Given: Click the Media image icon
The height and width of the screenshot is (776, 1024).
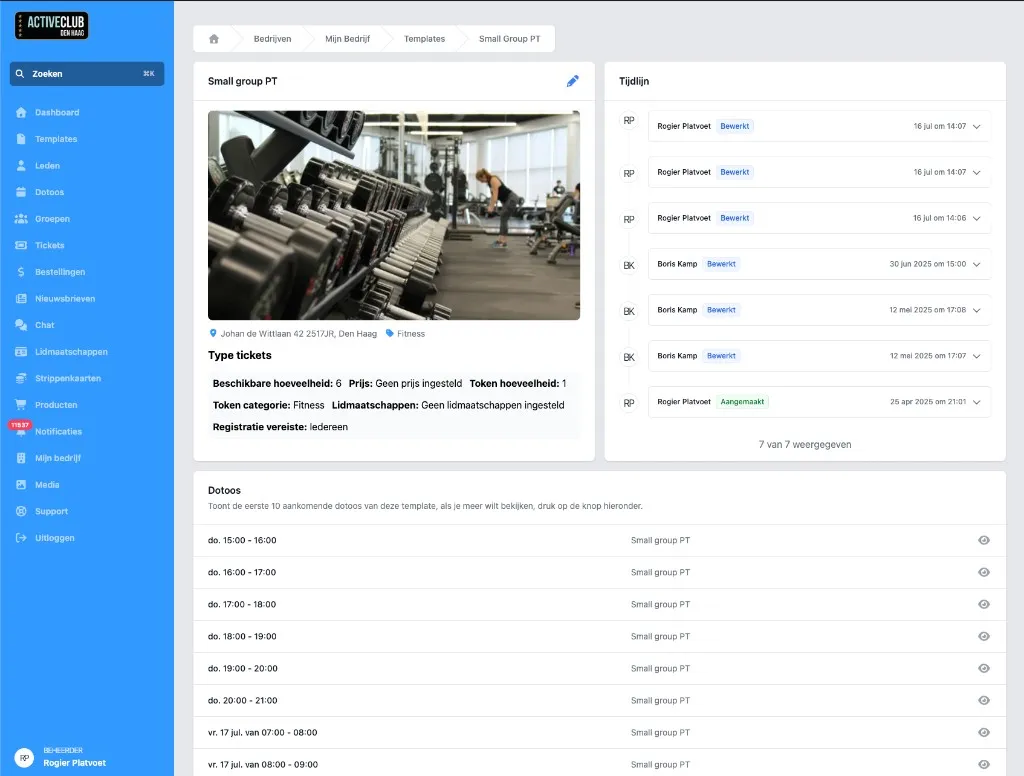Looking at the screenshot, I should coord(21,485).
